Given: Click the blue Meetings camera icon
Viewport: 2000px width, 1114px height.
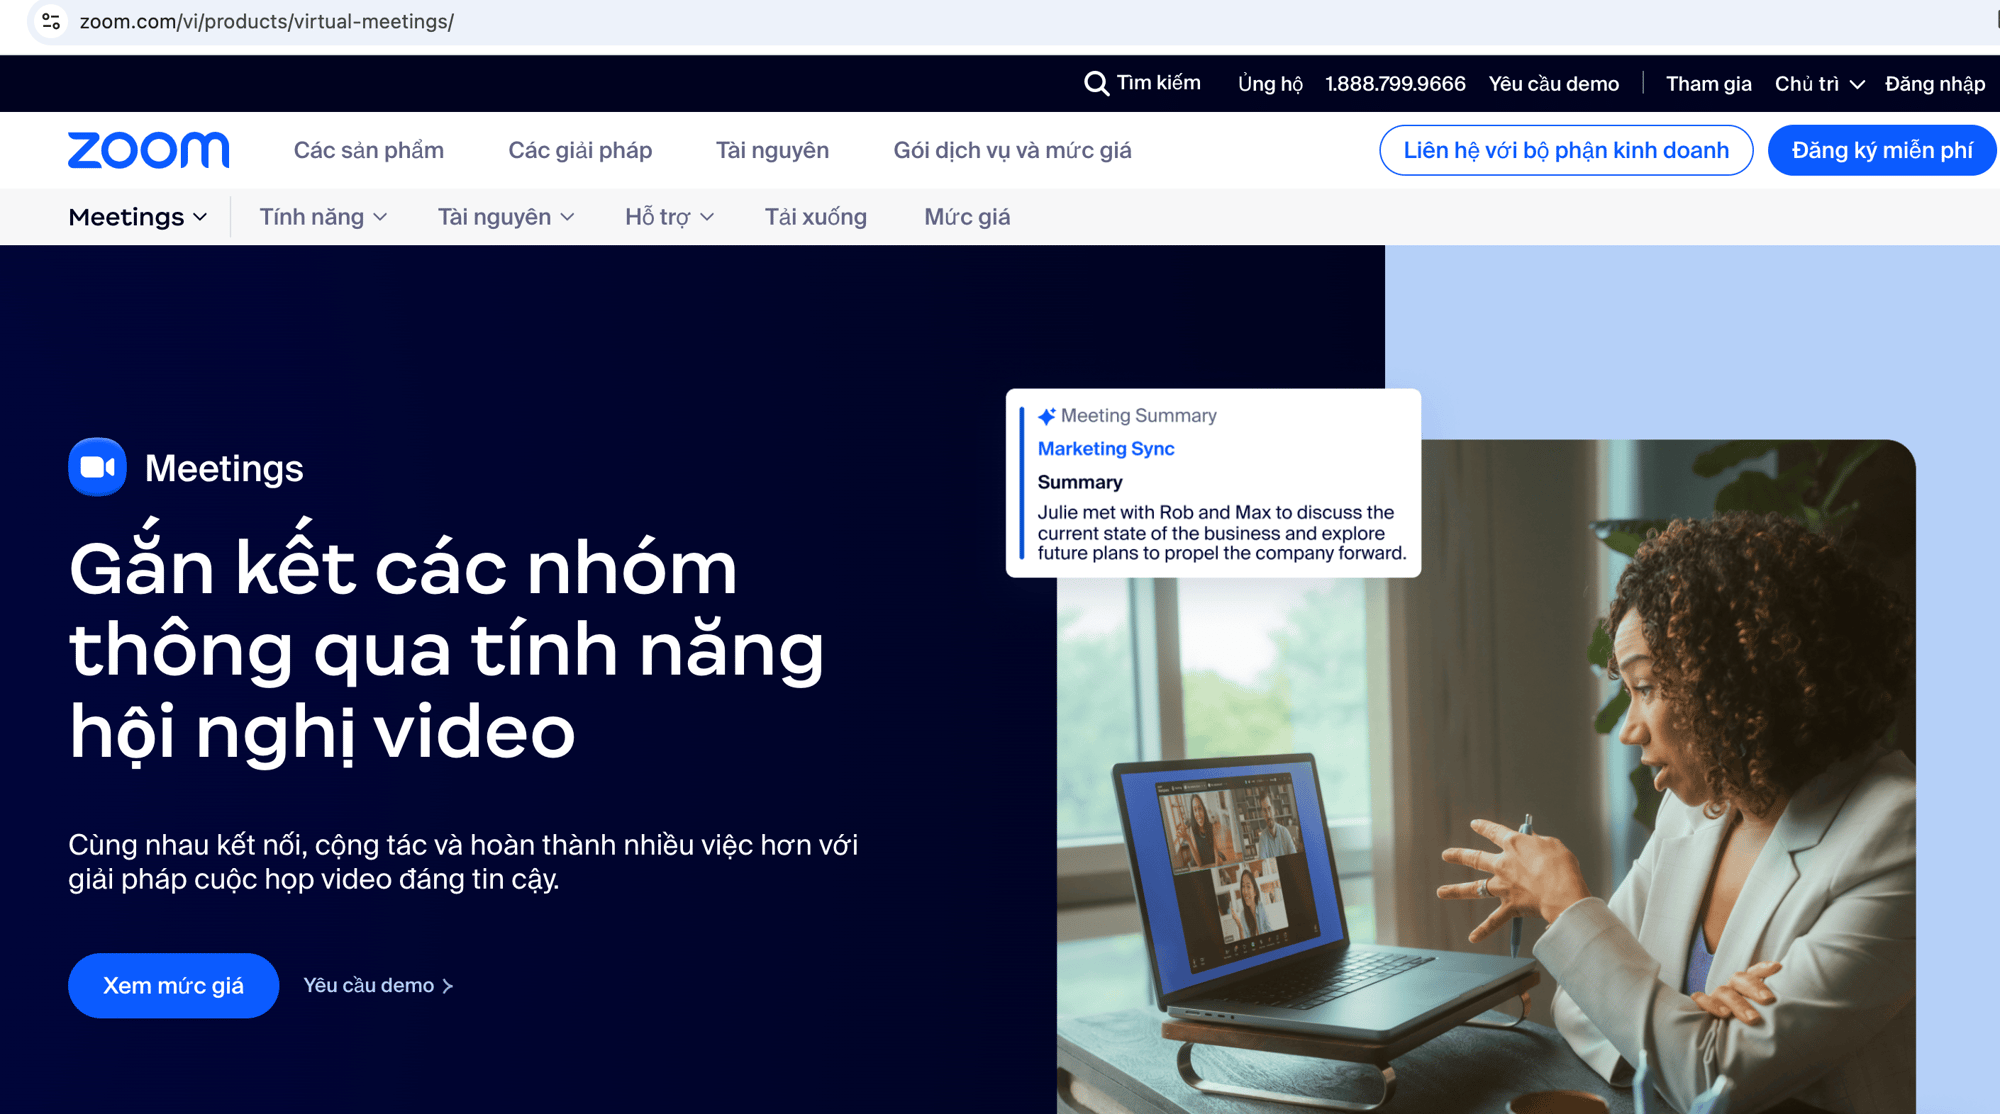Looking at the screenshot, I should tap(97, 467).
